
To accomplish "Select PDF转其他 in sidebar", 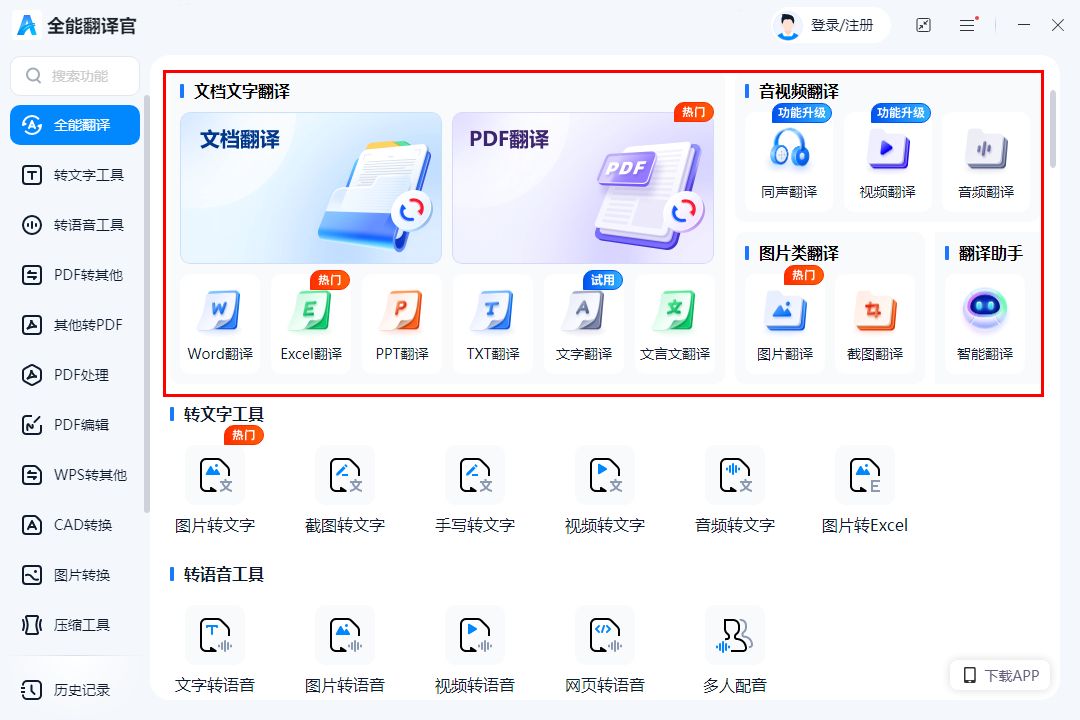I will (75, 275).
